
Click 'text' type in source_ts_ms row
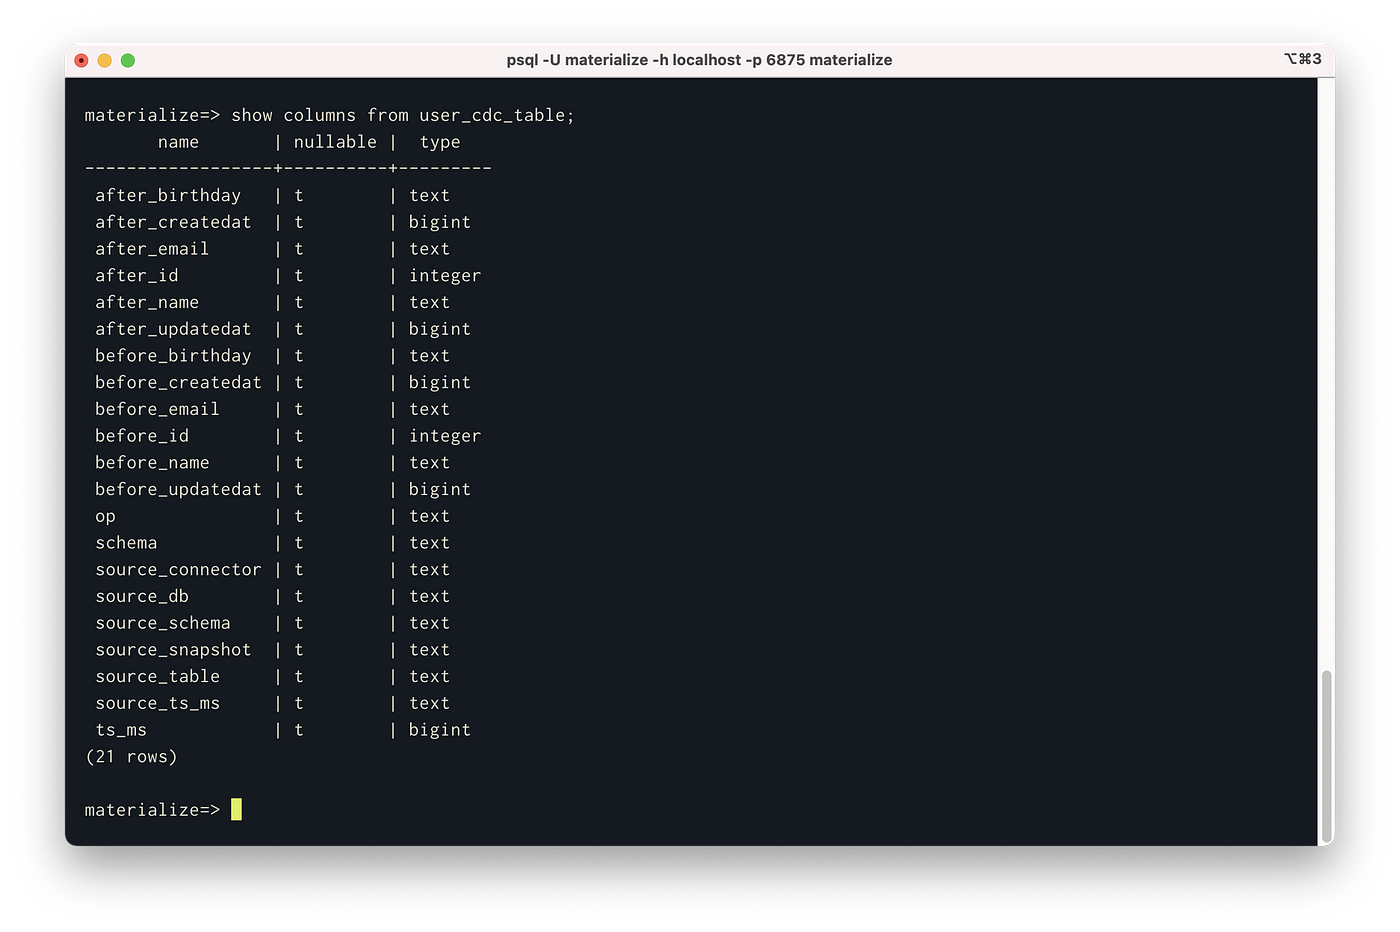430,704
